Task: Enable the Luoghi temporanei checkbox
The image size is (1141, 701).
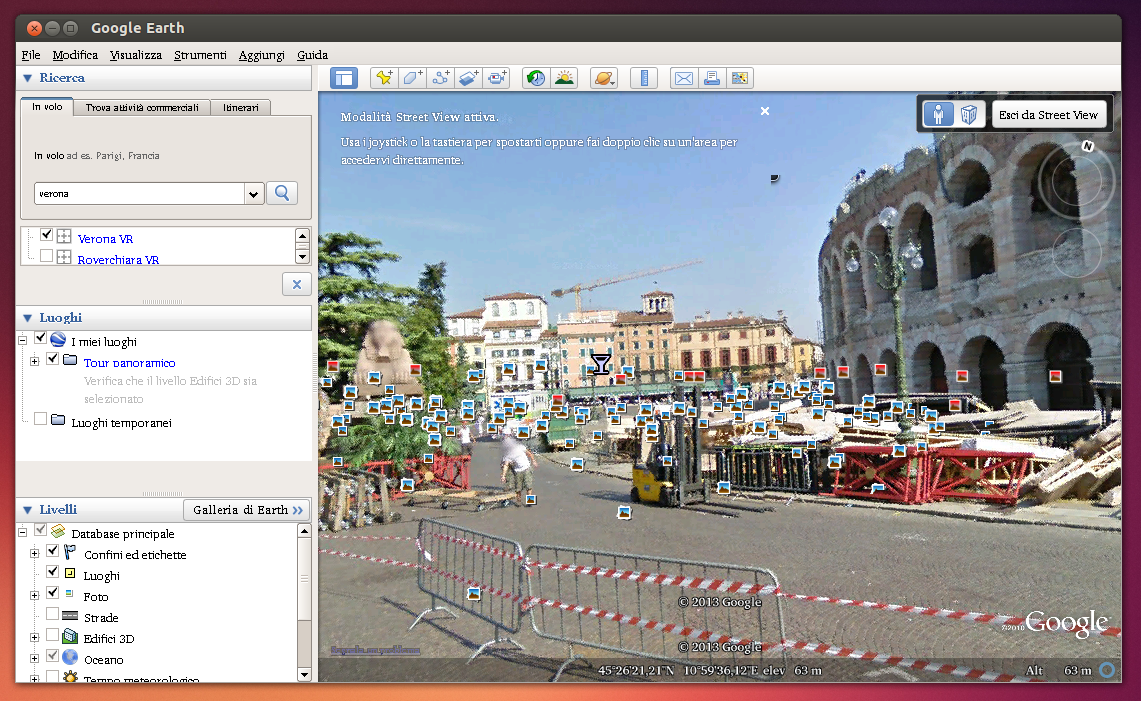Action: 41,419
